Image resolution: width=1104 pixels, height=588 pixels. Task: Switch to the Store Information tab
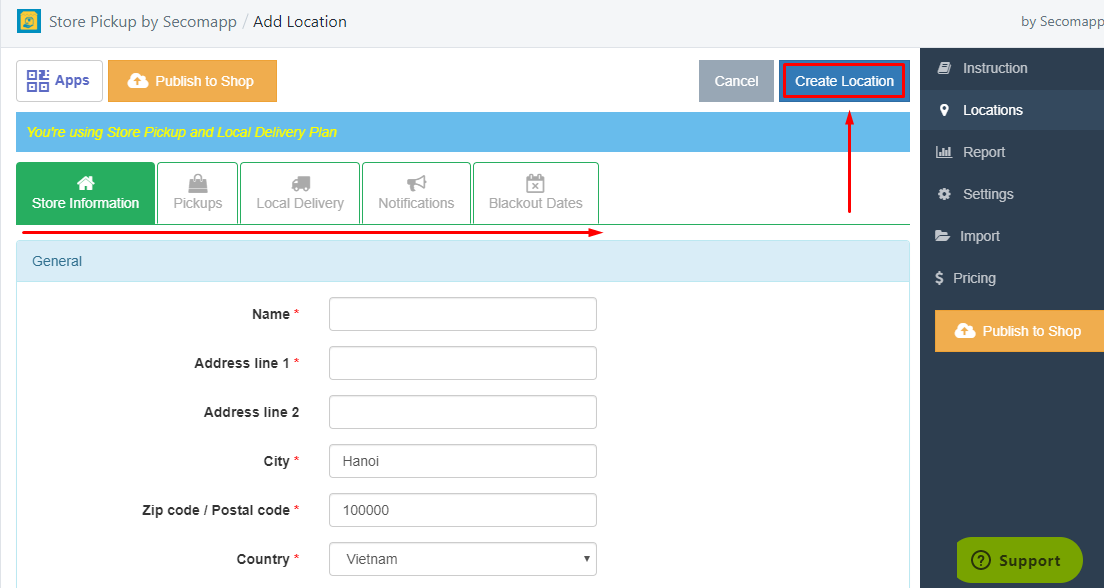coord(86,193)
